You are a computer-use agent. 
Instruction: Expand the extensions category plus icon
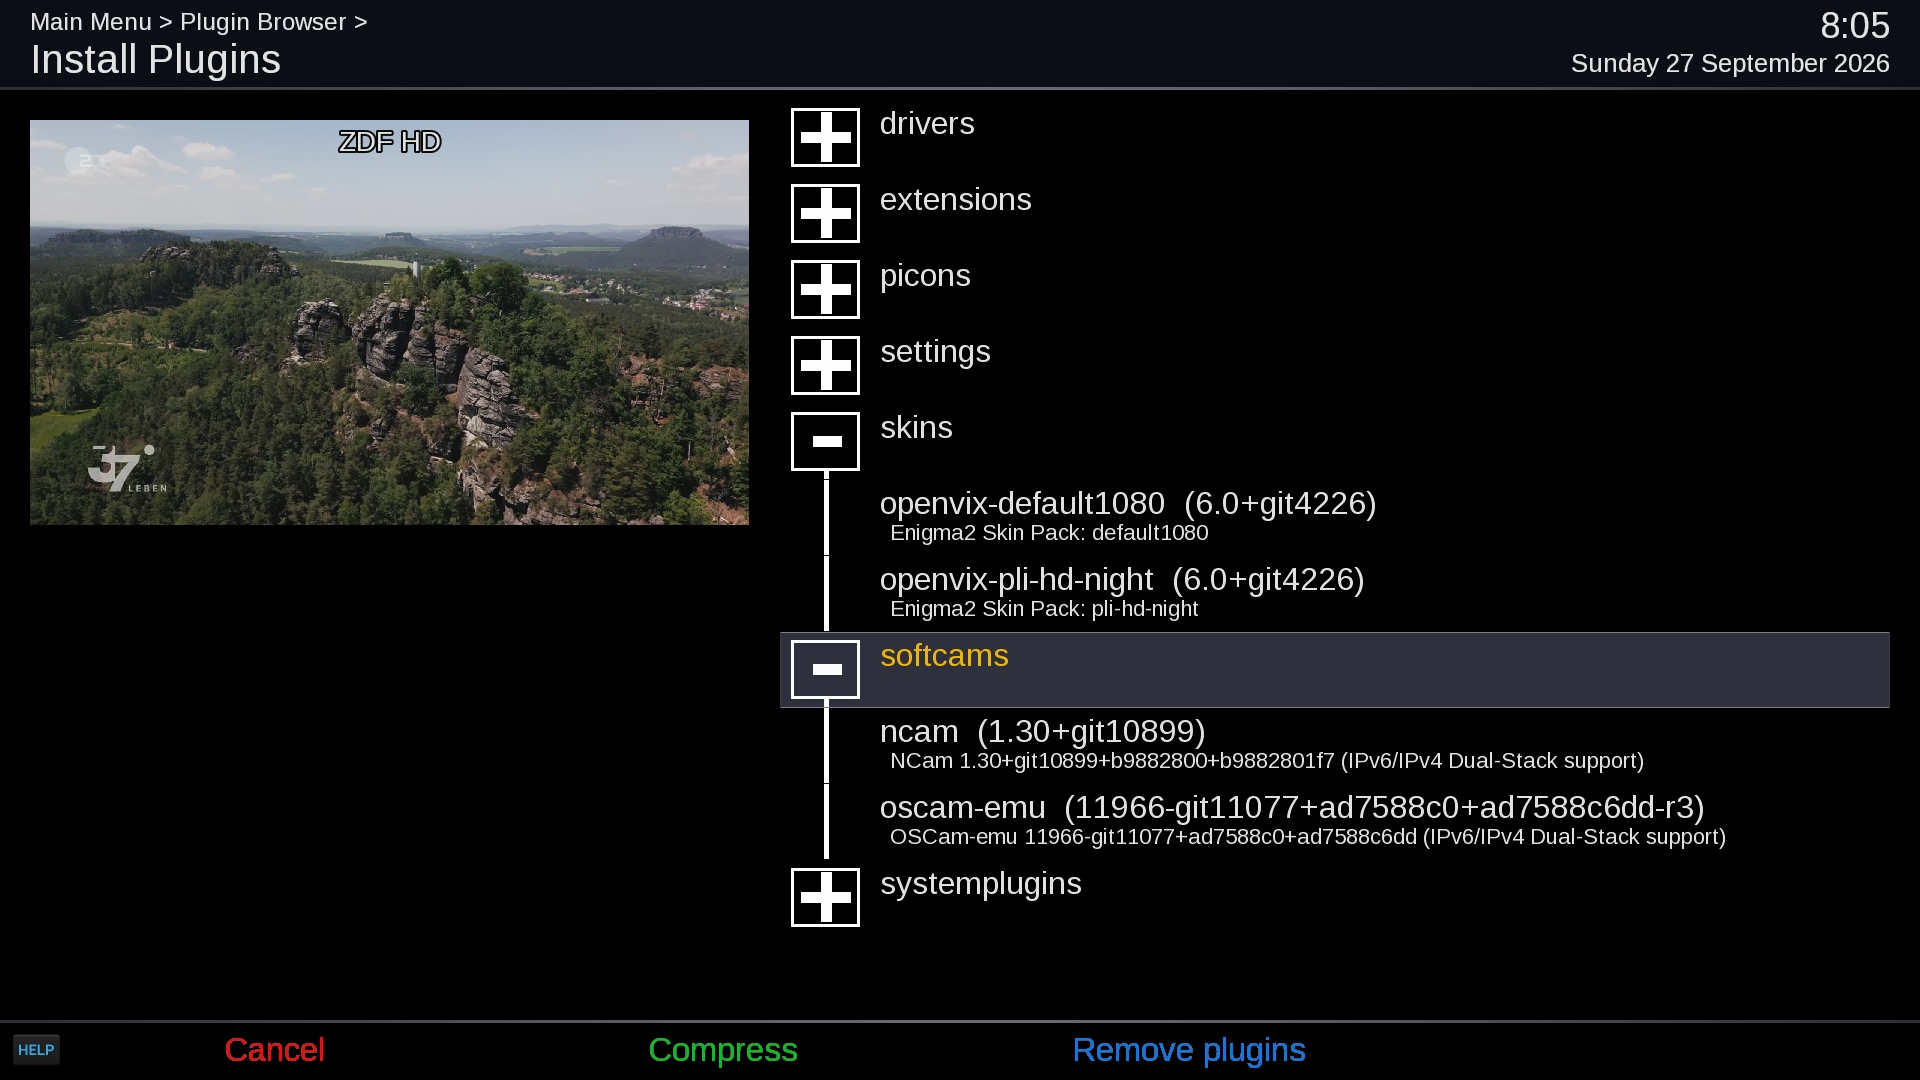point(825,213)
